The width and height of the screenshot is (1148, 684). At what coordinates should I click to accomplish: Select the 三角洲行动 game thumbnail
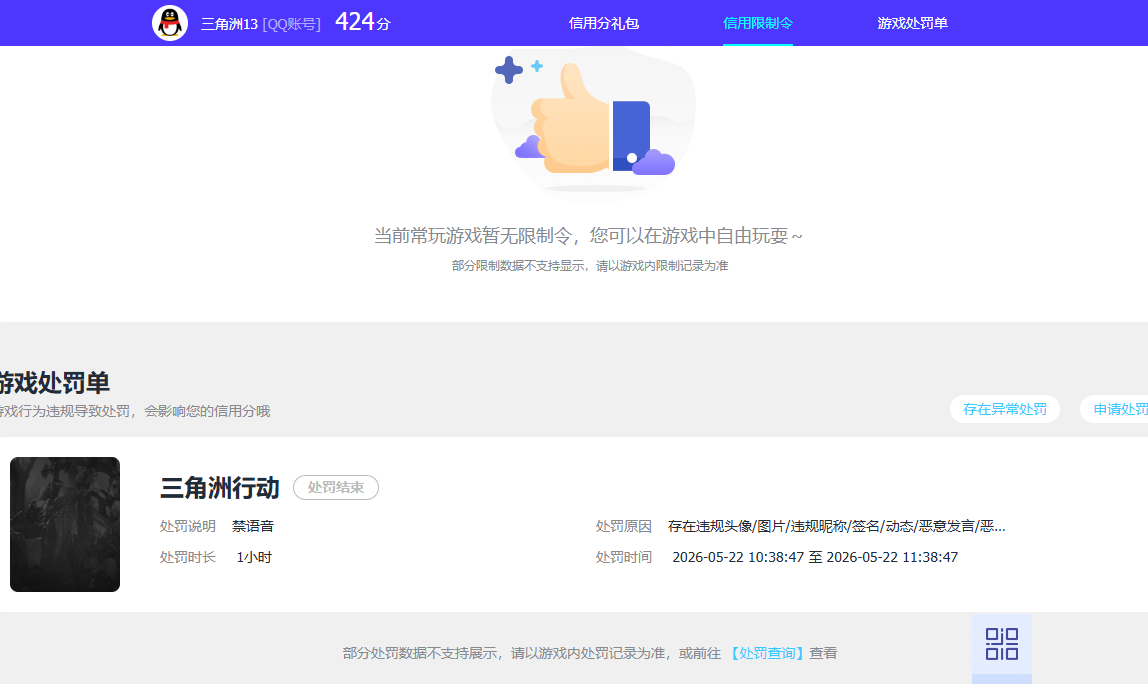point(65,524)
